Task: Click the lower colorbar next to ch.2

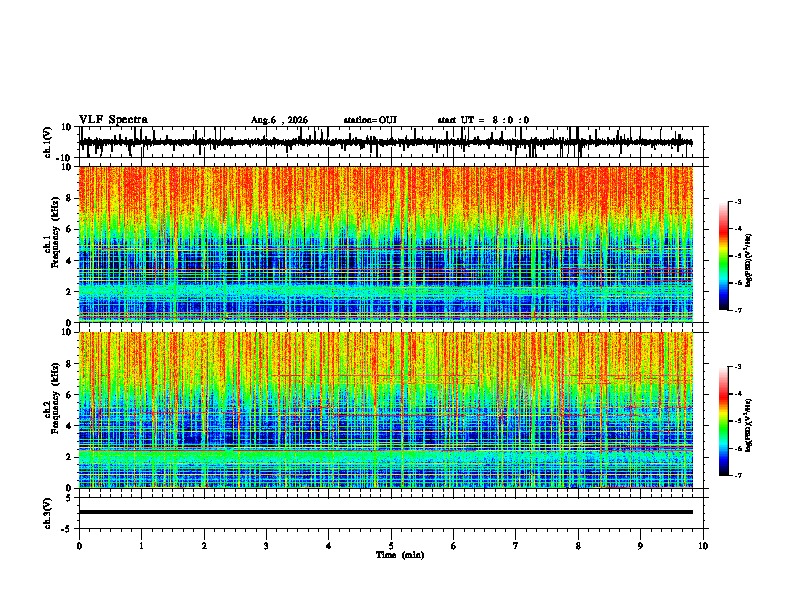Action: pos(723,421)
